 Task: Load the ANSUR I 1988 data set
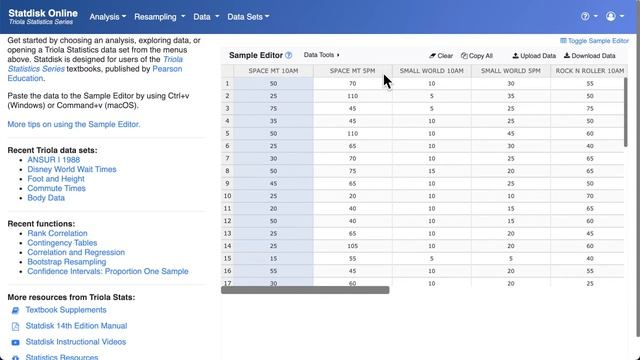[53, 160]
